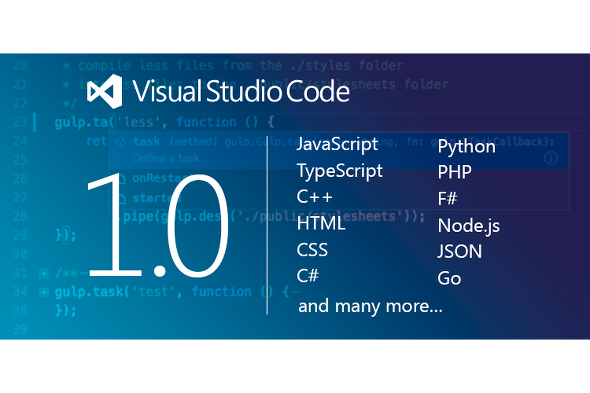This screenshot has height=393, width=590.
Task: Select "TypeScript" in the language list
Action: click(340, 171)
